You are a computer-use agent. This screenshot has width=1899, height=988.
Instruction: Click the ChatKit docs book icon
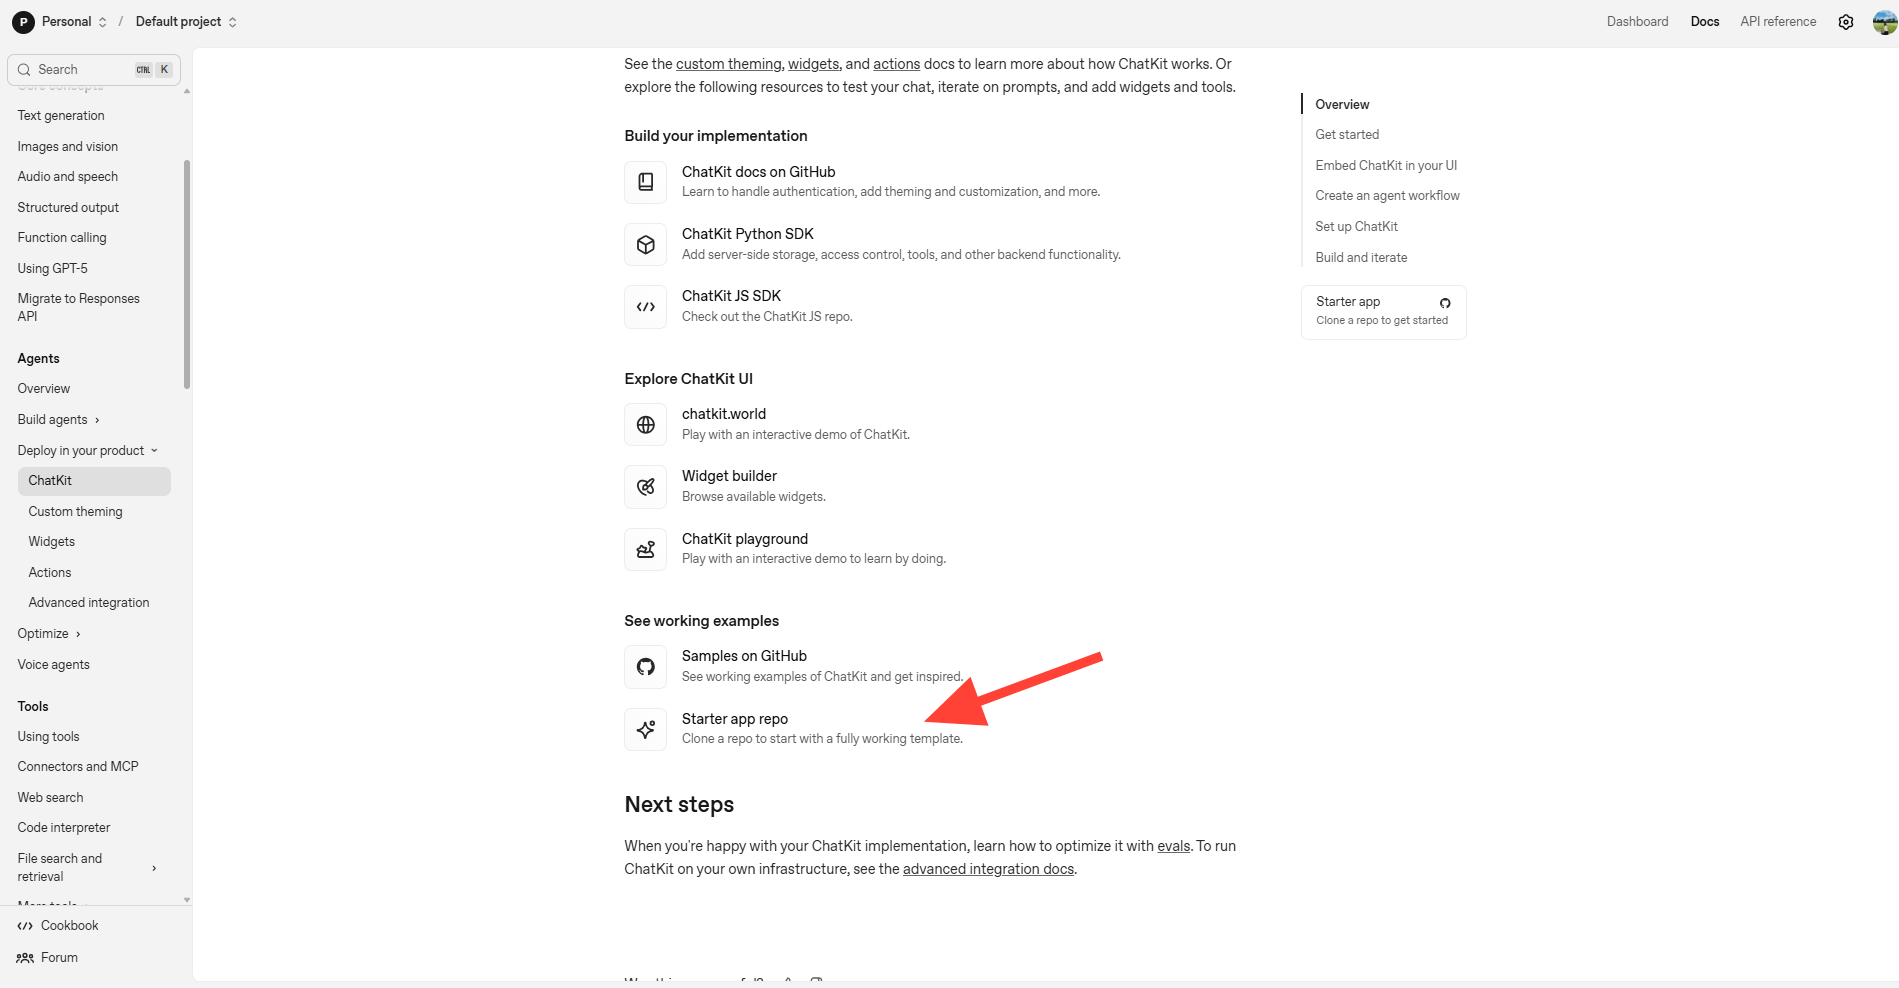(x=646, y=182)
